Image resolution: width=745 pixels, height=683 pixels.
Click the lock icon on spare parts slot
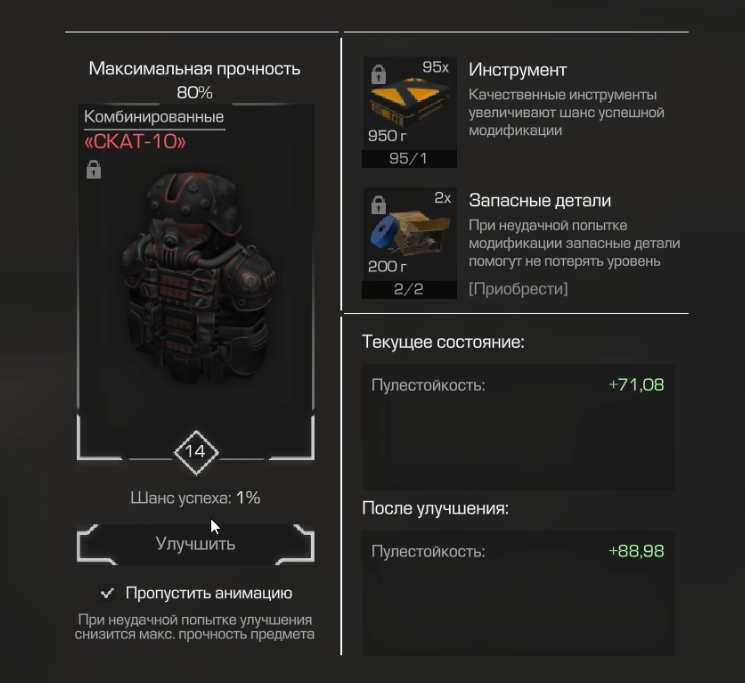pos(379,205)
